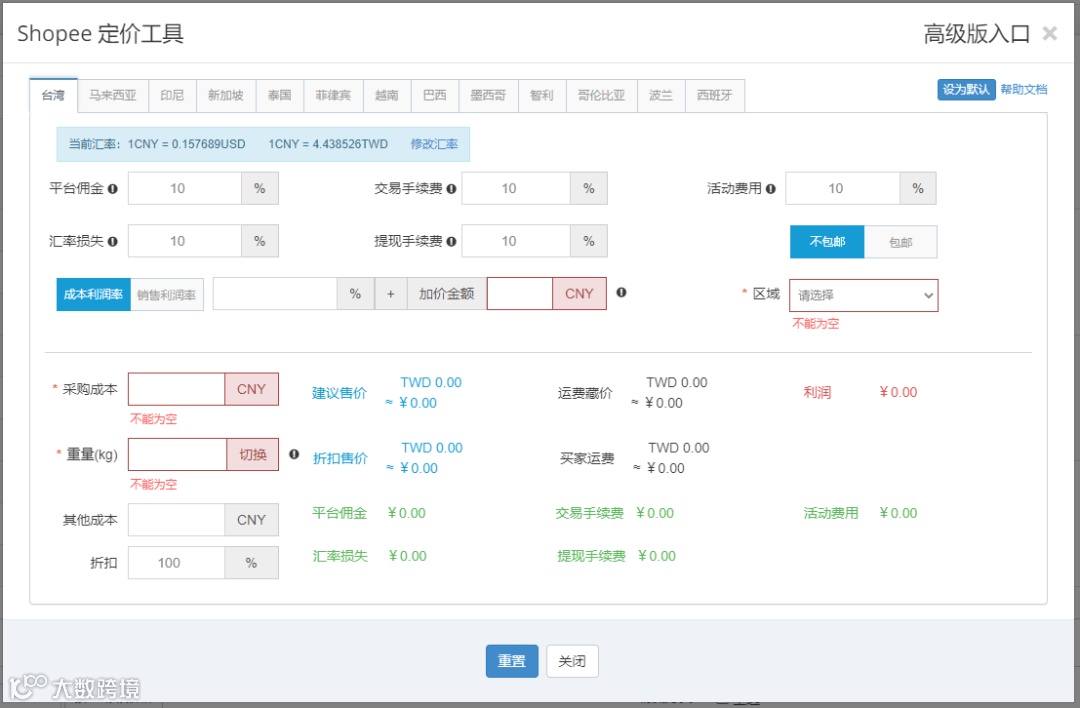Click the 运费藏价 label

tap(585, 393)
